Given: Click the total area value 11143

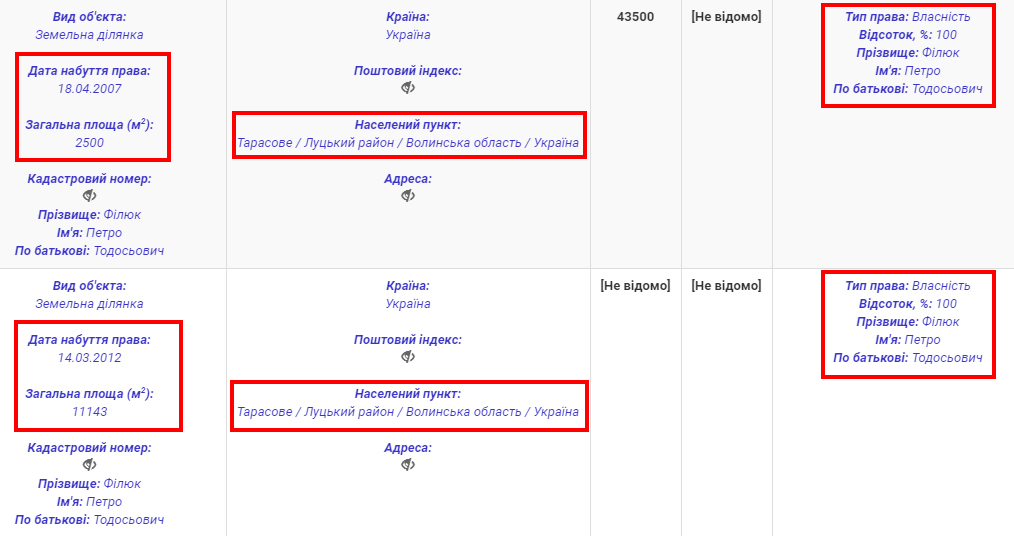Looking at the screenshot, I should pyautogui.click(x=89, y=412).
